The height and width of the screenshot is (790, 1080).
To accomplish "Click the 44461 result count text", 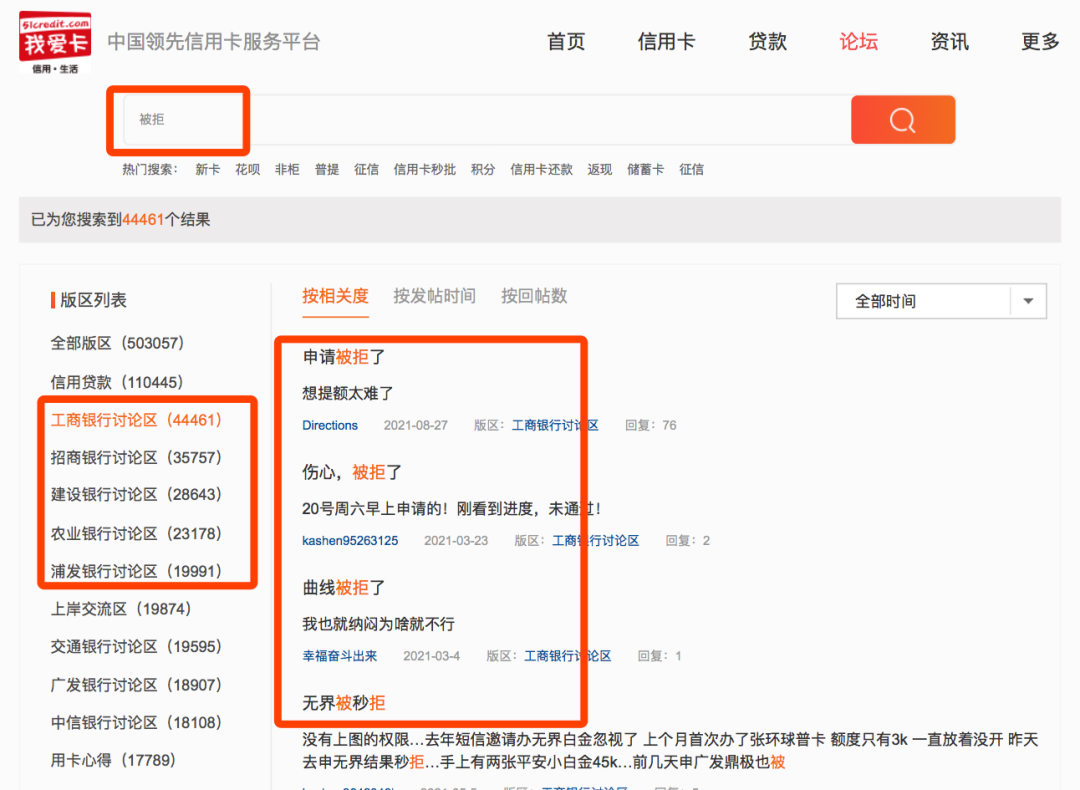I will tap(143, 220).
